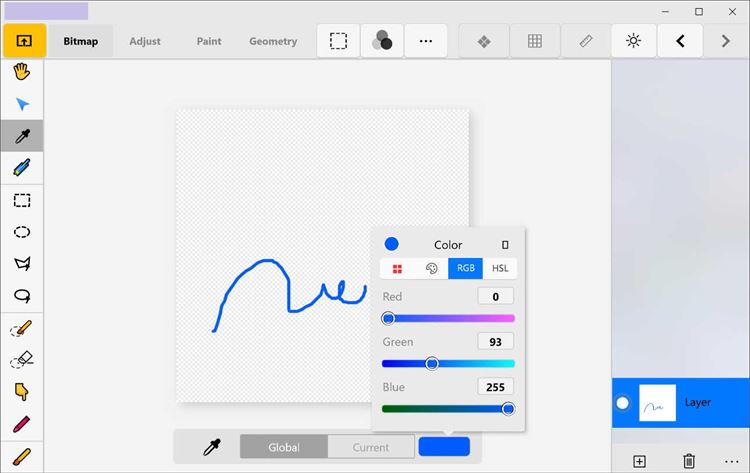Click the eyedropper icon in bottom bar

pyautogui.click(x=212, y=447)
